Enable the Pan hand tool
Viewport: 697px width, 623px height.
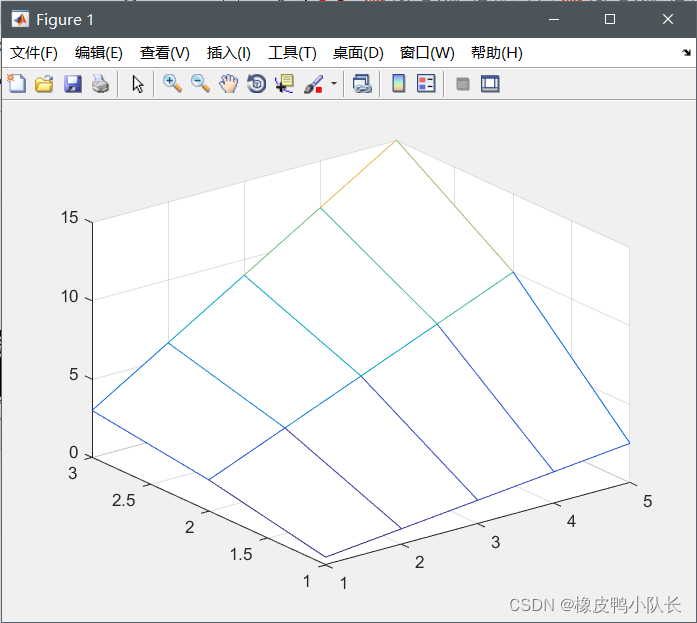tap(228, 84)
